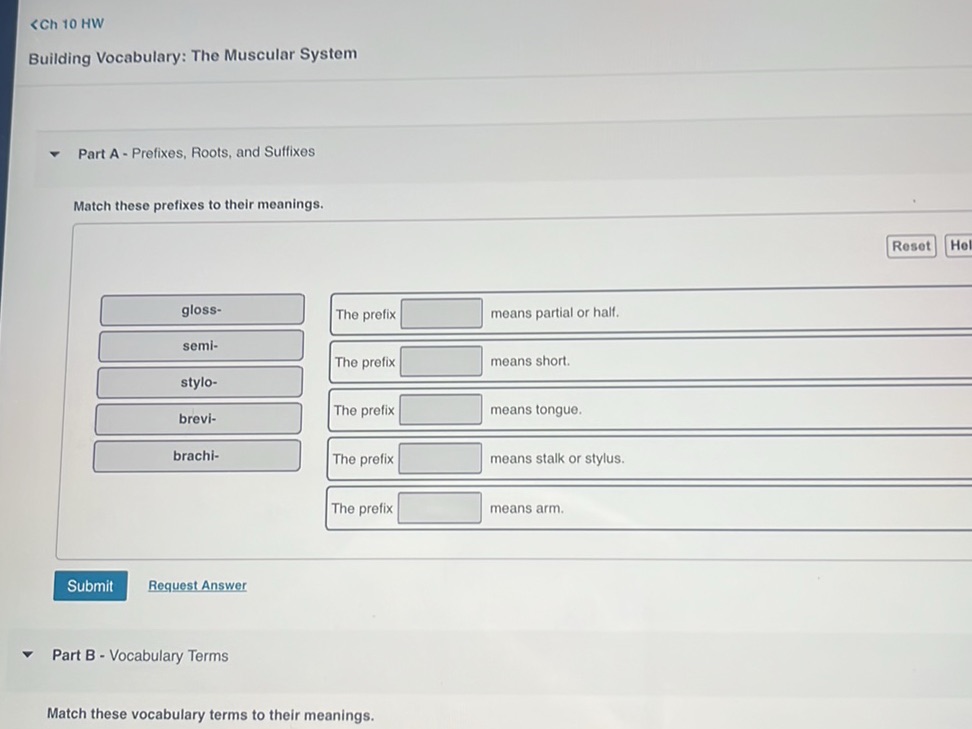Click blank box for 'means tongue'
Image resolution: width=972 pixels, height=729 pixels.
(440, 410)
